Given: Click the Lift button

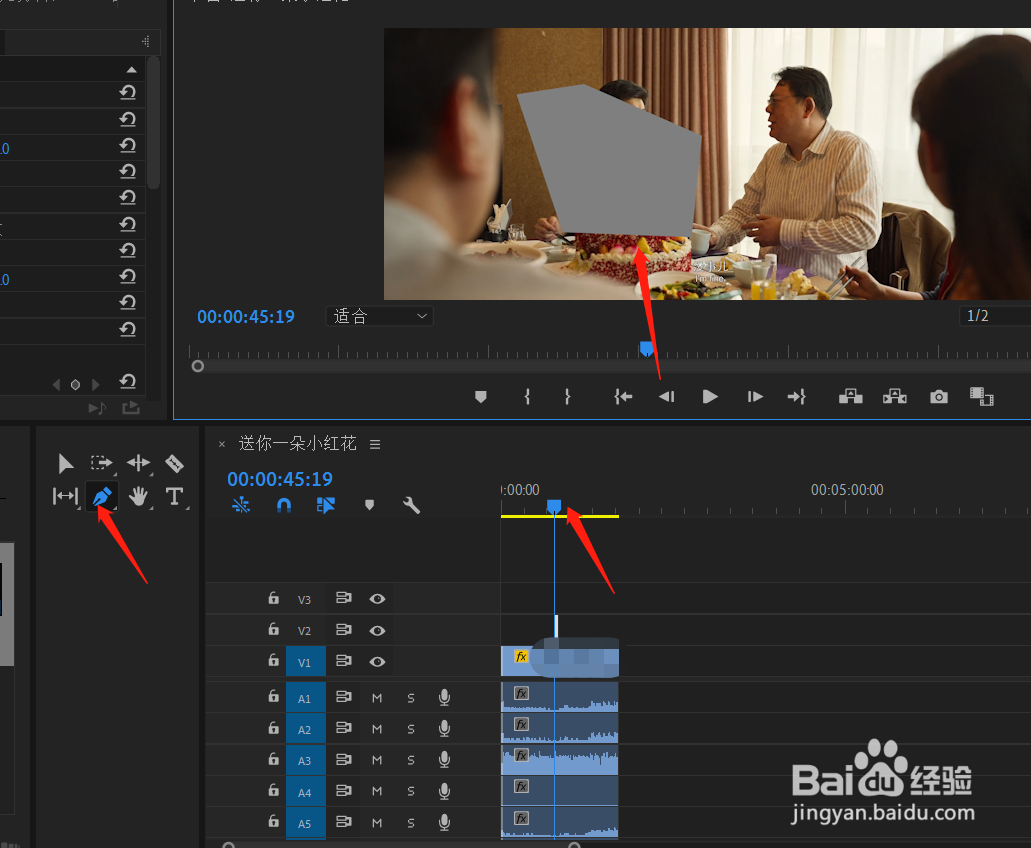Looking at the screenshot, I should [851, 396].
